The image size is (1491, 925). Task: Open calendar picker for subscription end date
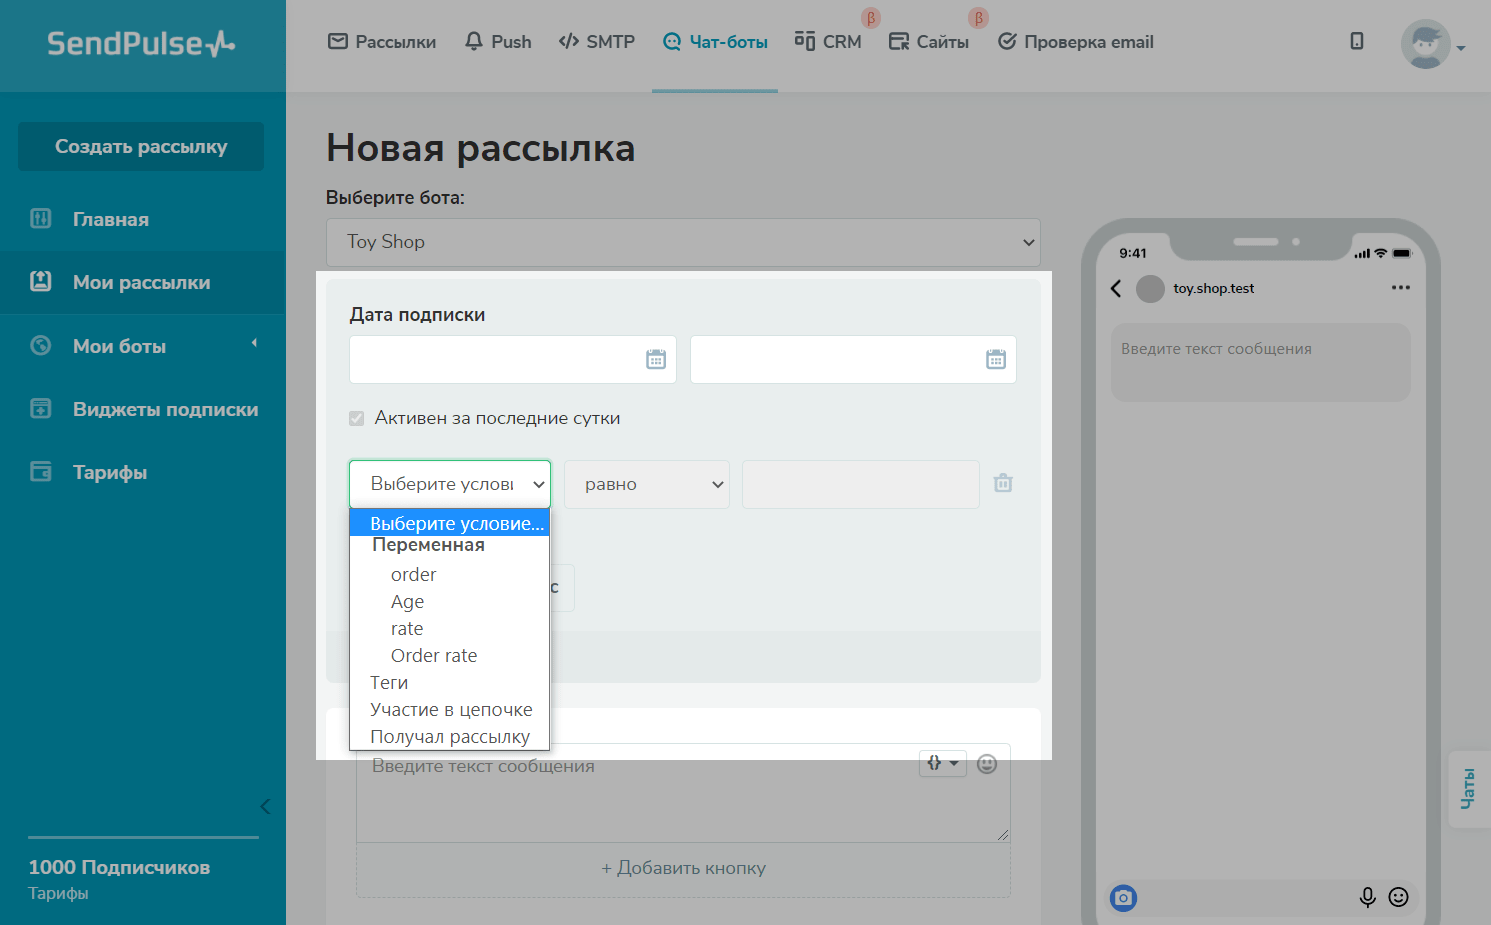tap(996, 359)
